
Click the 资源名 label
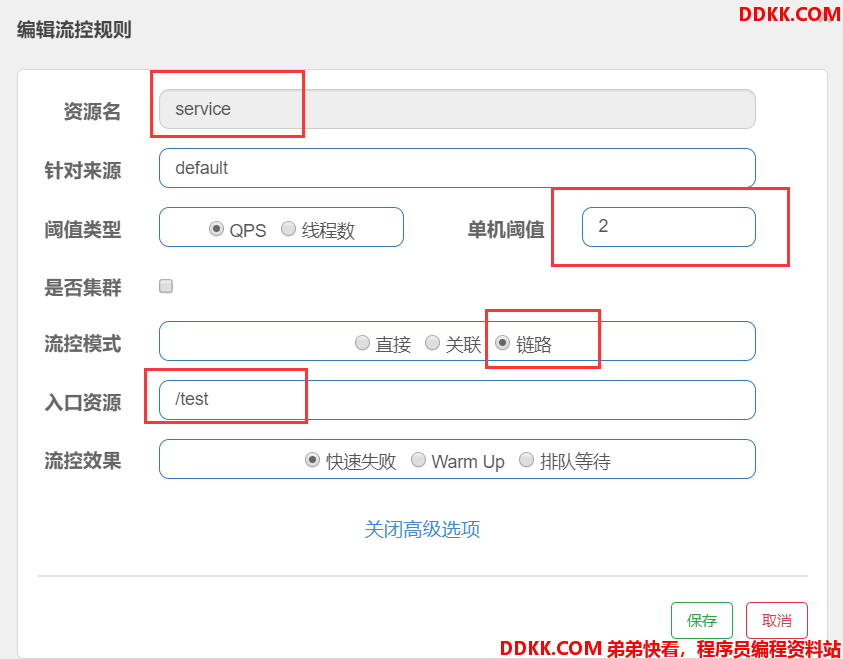click(x=92, y=112)
